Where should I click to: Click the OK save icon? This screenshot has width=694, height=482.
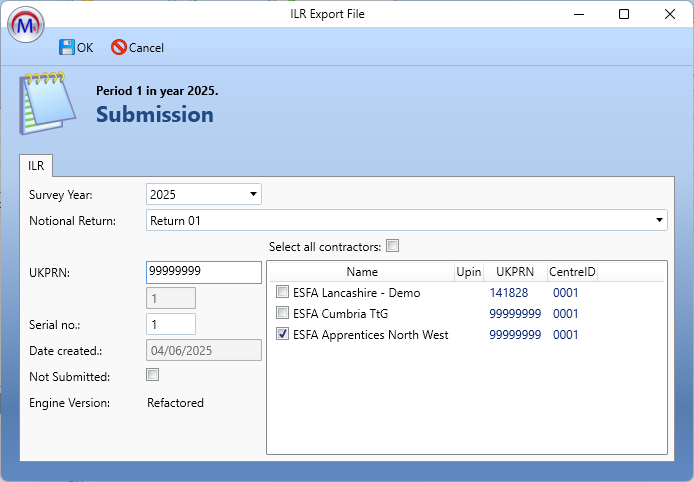pyautogui.click(x=67, y=47)
